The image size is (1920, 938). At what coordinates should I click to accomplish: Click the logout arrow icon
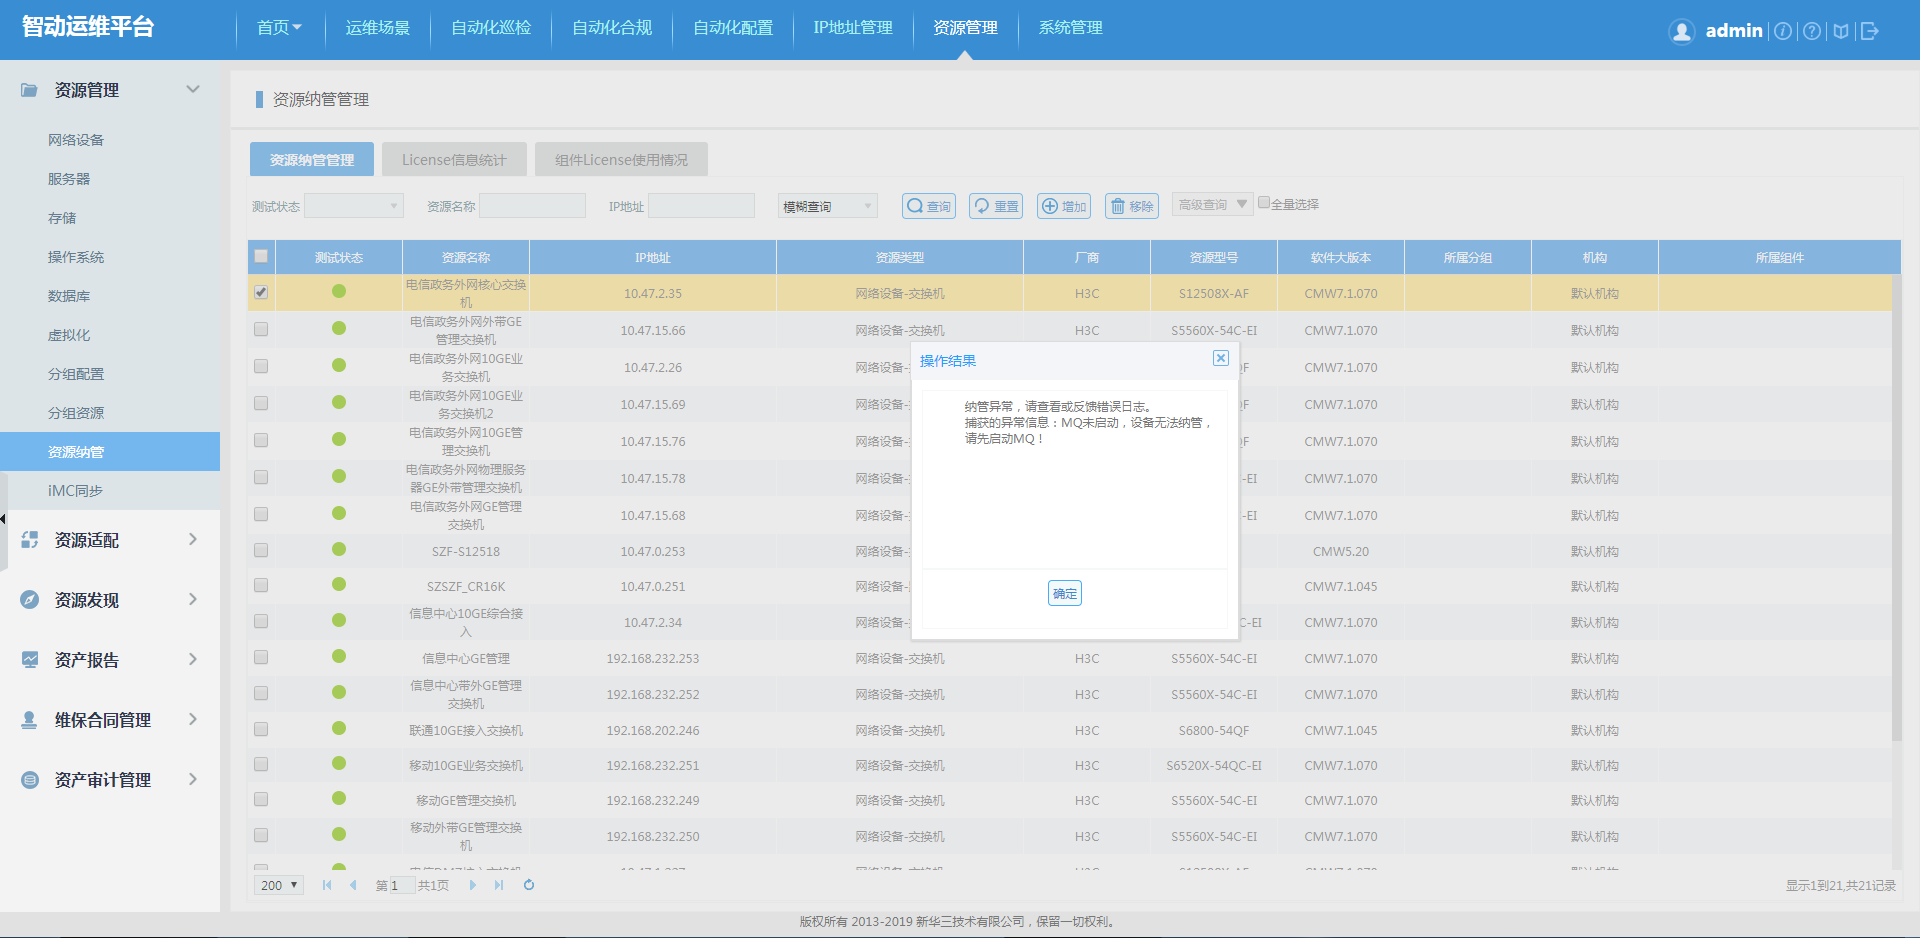1870,31
